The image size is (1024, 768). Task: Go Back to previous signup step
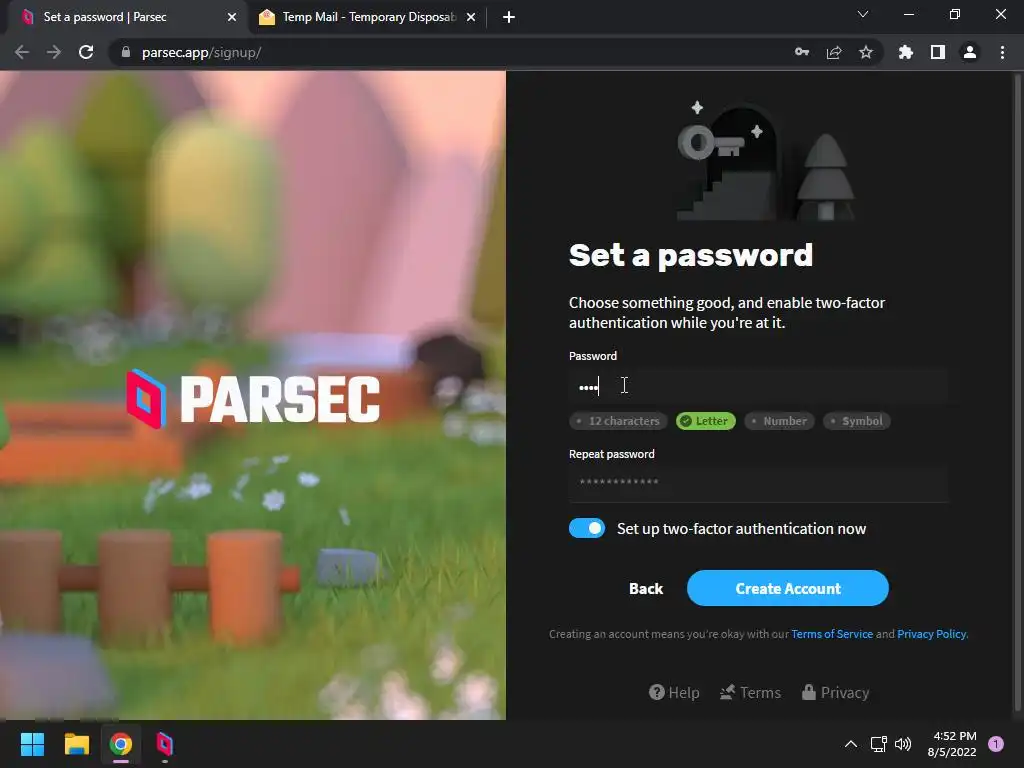click(x=646, y=588)
